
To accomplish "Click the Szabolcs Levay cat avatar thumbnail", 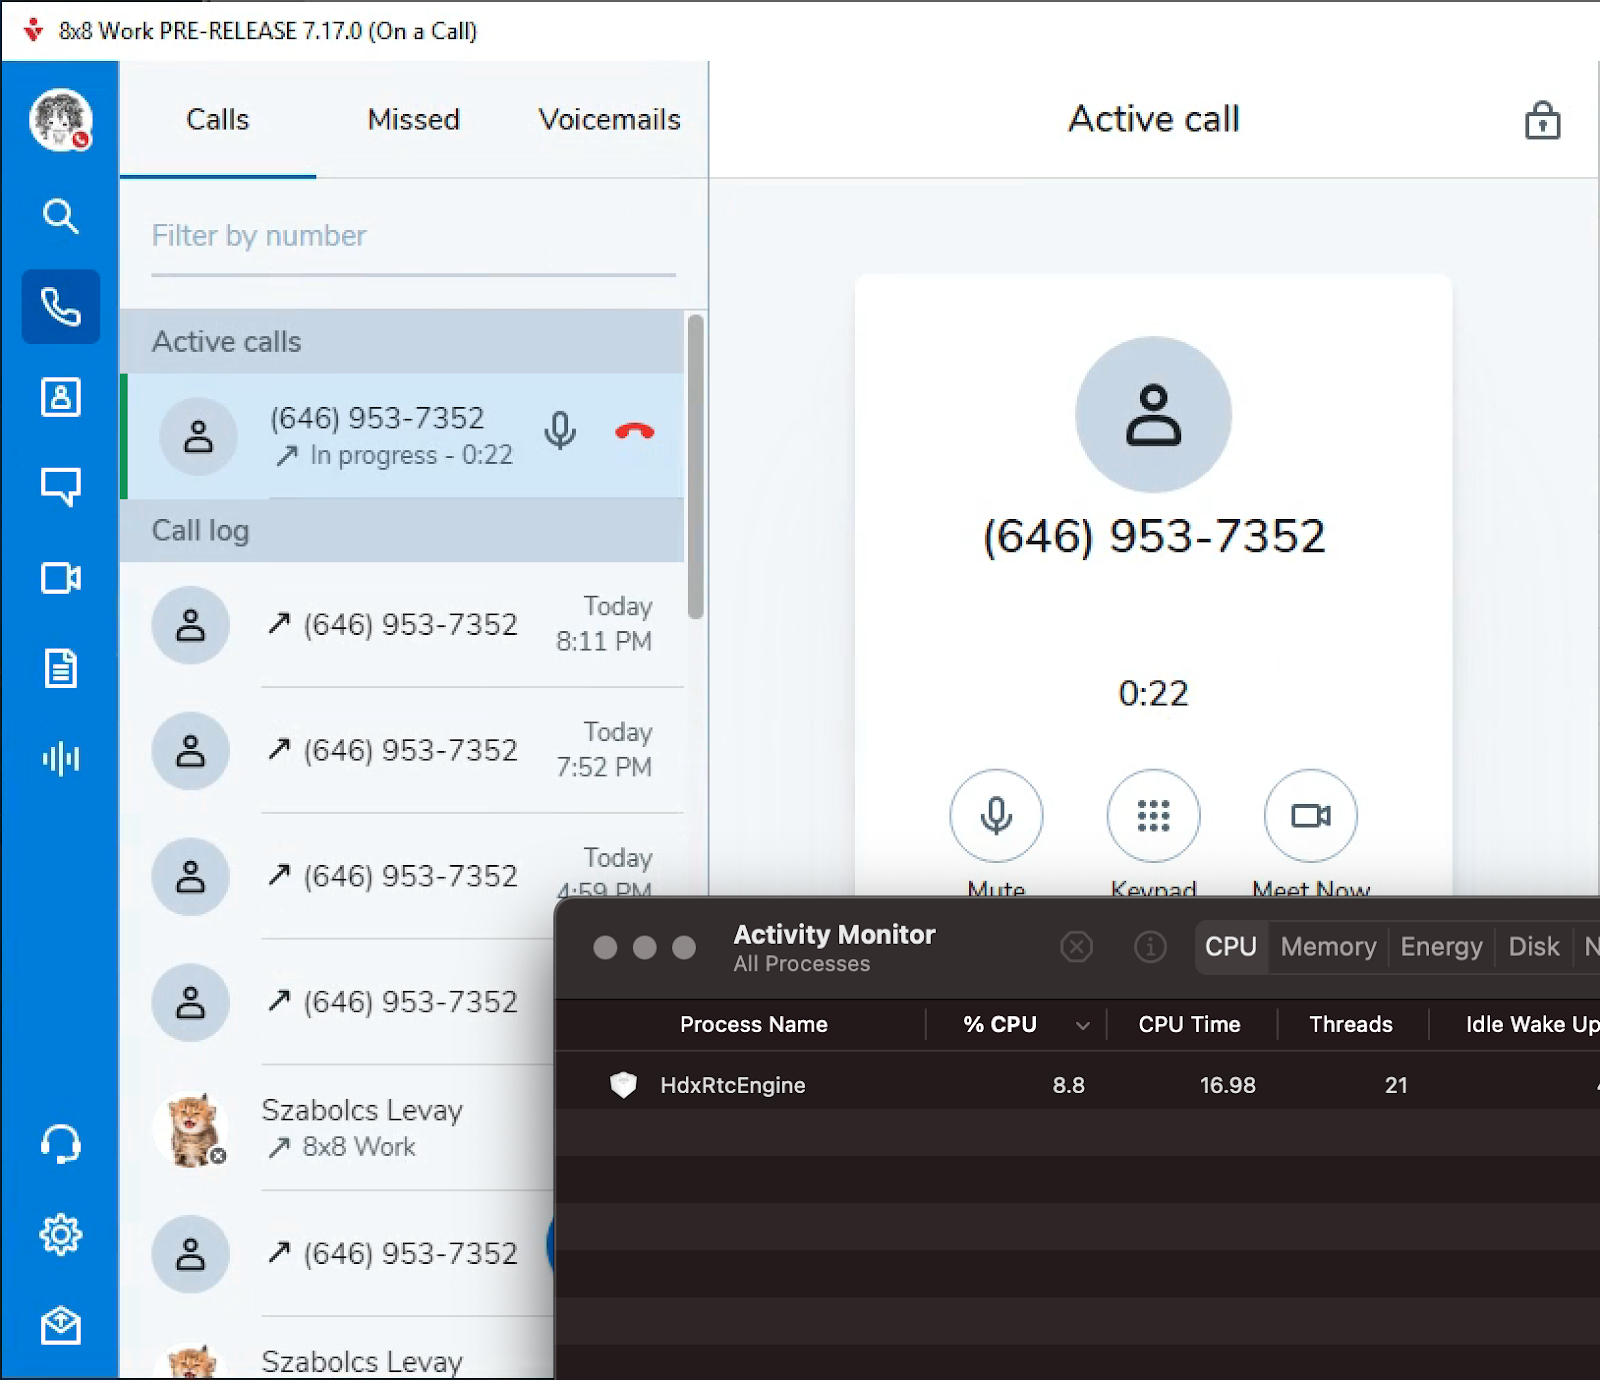I will point(191,1128).
